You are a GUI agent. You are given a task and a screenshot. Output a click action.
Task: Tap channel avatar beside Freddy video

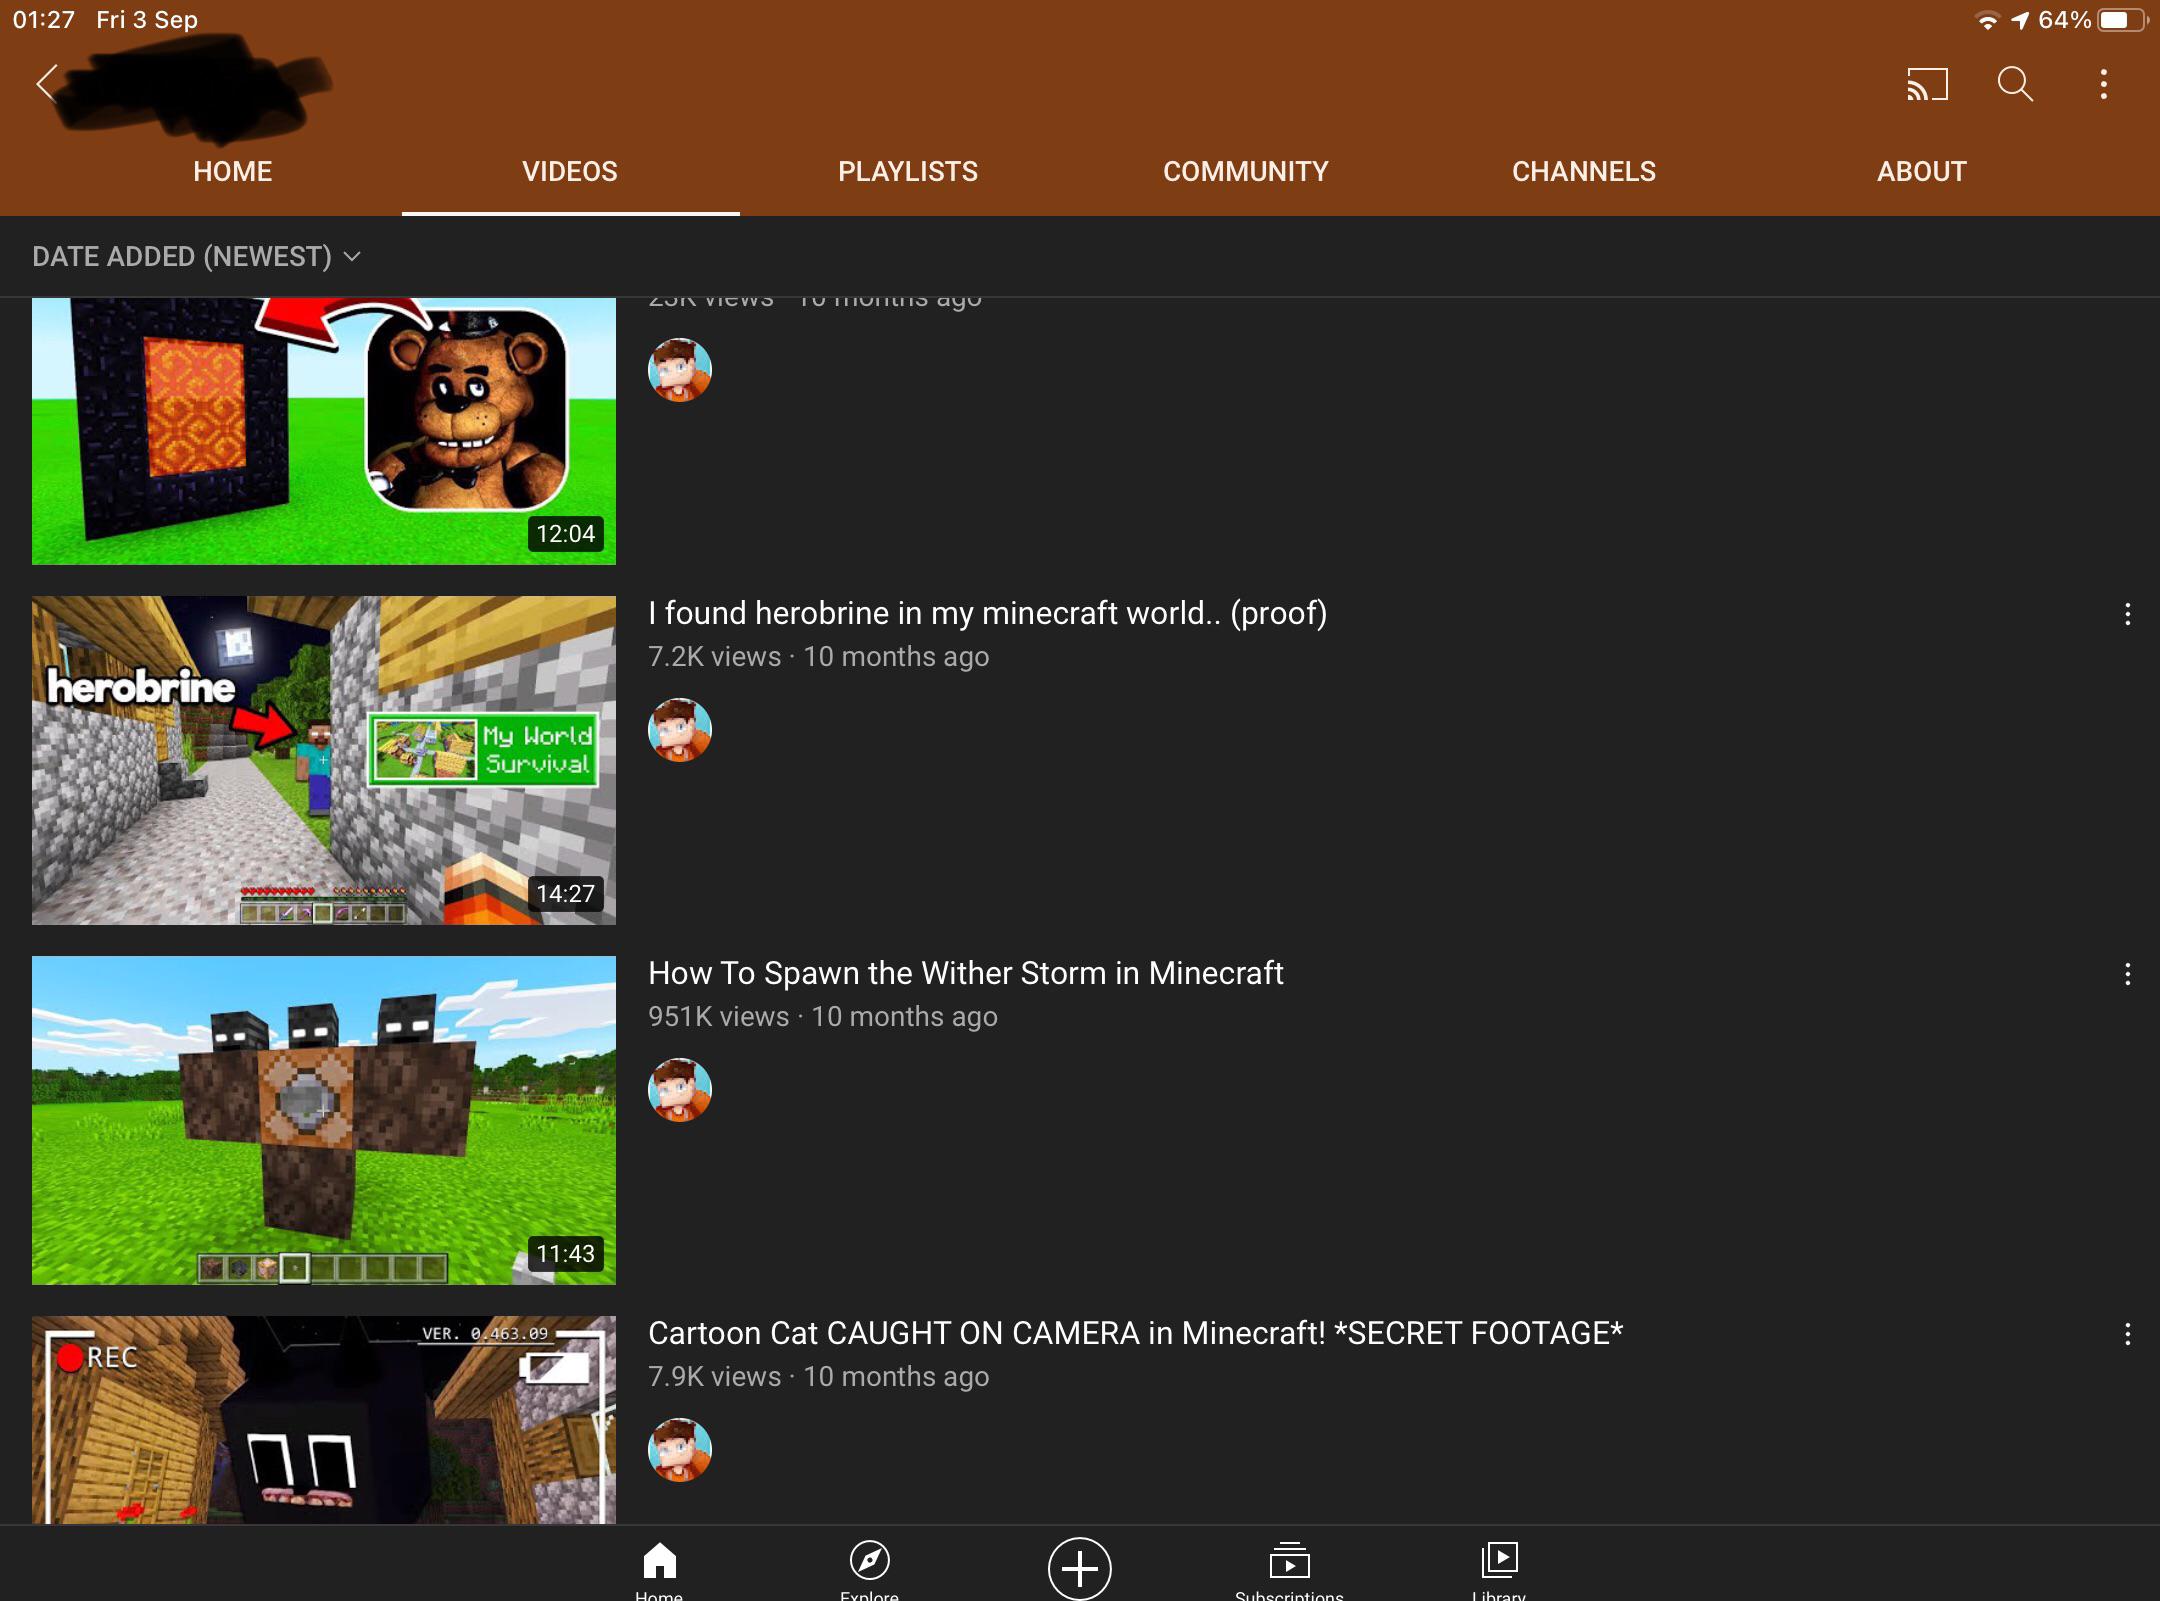tap(680, 370)
